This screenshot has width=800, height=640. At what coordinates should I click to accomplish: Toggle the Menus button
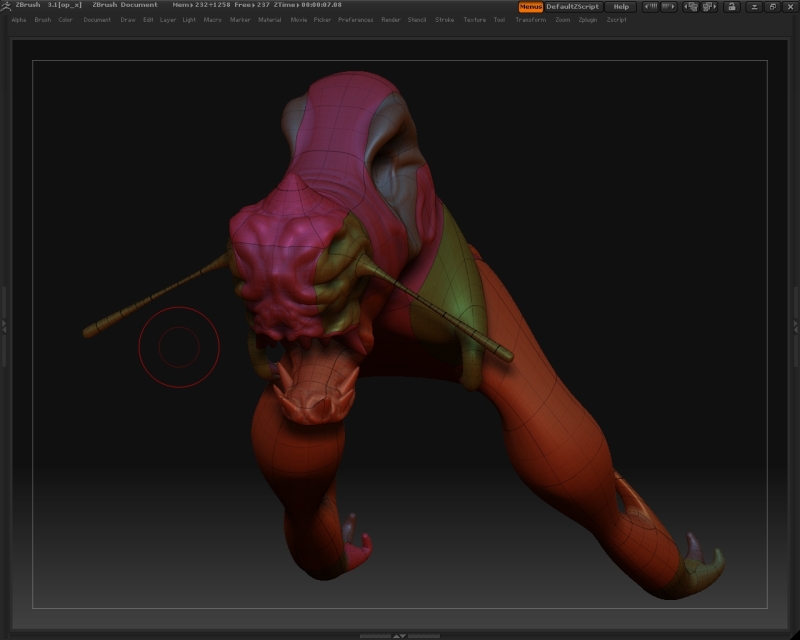pos(531,7)
